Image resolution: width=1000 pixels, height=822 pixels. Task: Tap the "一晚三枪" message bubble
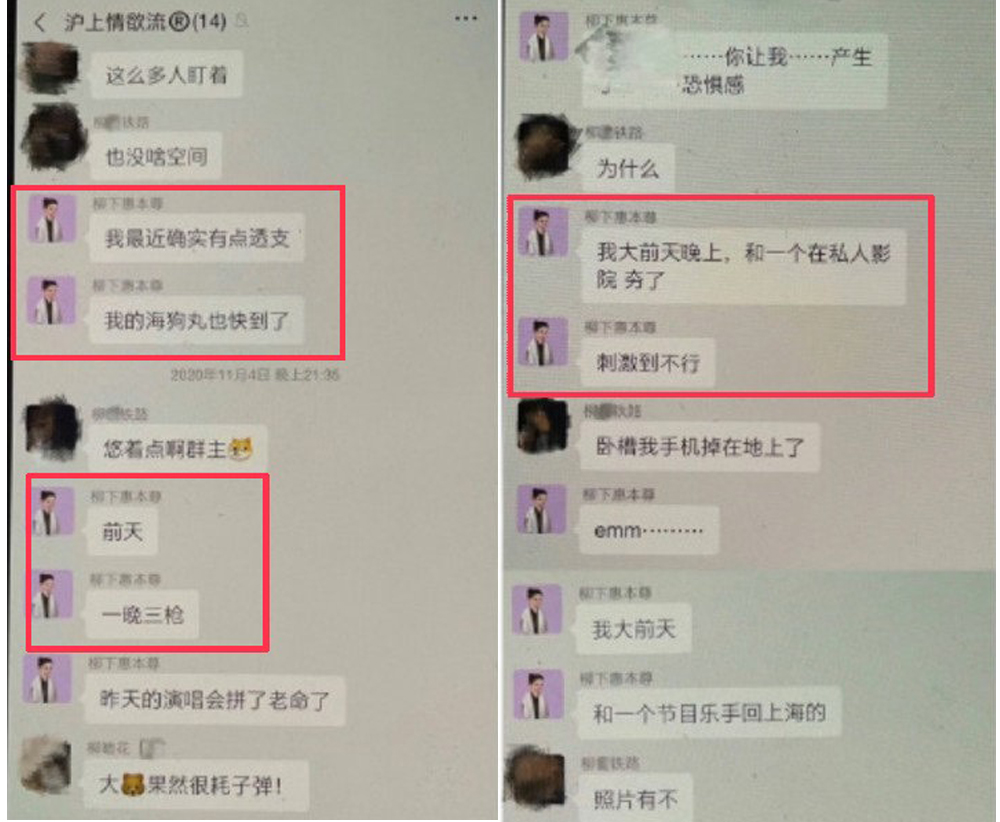point(142,615)
